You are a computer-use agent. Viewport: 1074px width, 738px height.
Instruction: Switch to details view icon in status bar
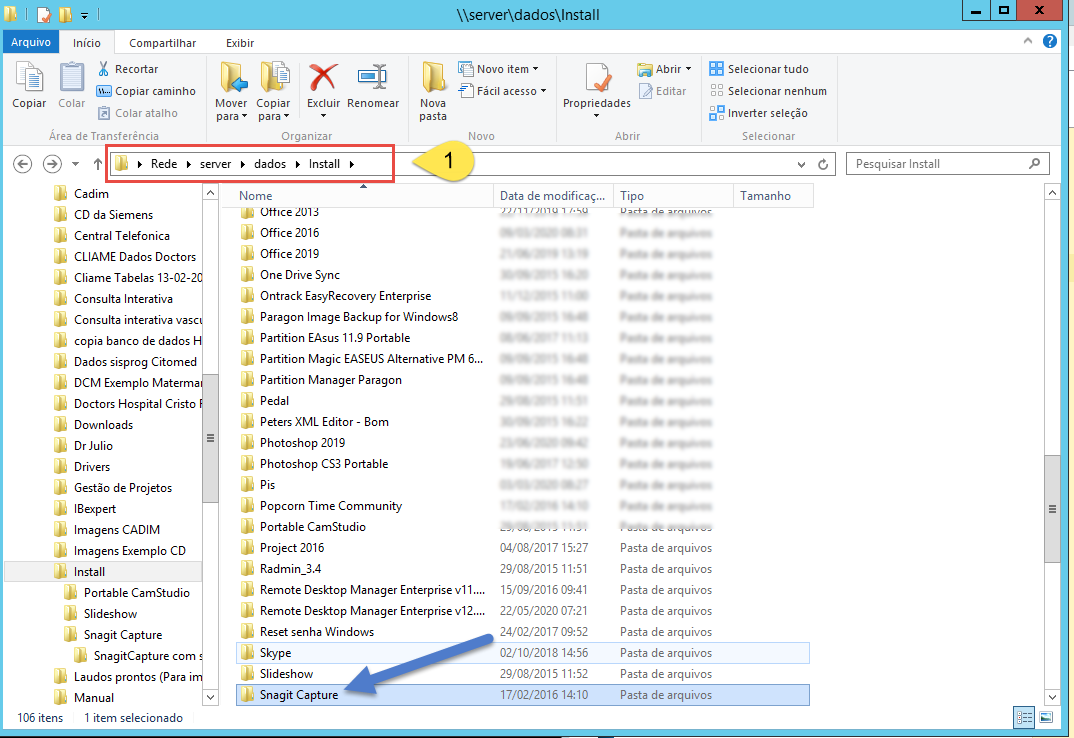pos(1025,717)
